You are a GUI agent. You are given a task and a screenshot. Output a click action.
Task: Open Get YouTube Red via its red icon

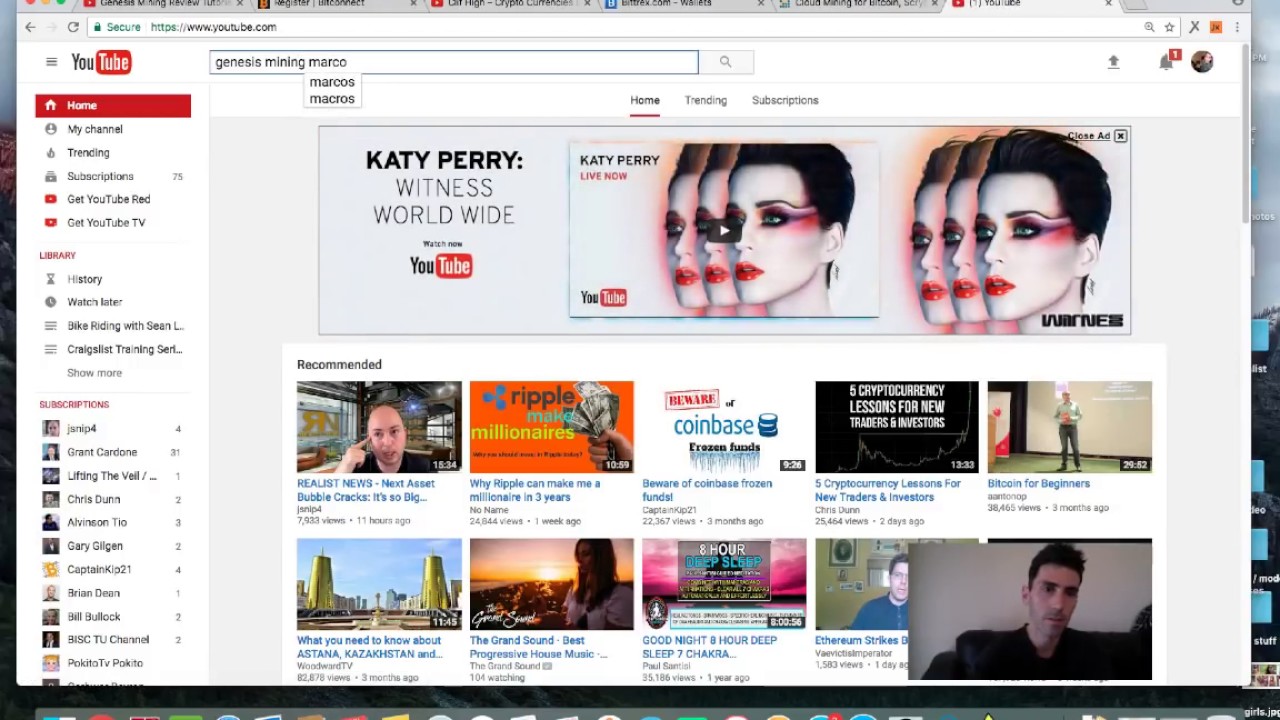click(x=51, y=199)
